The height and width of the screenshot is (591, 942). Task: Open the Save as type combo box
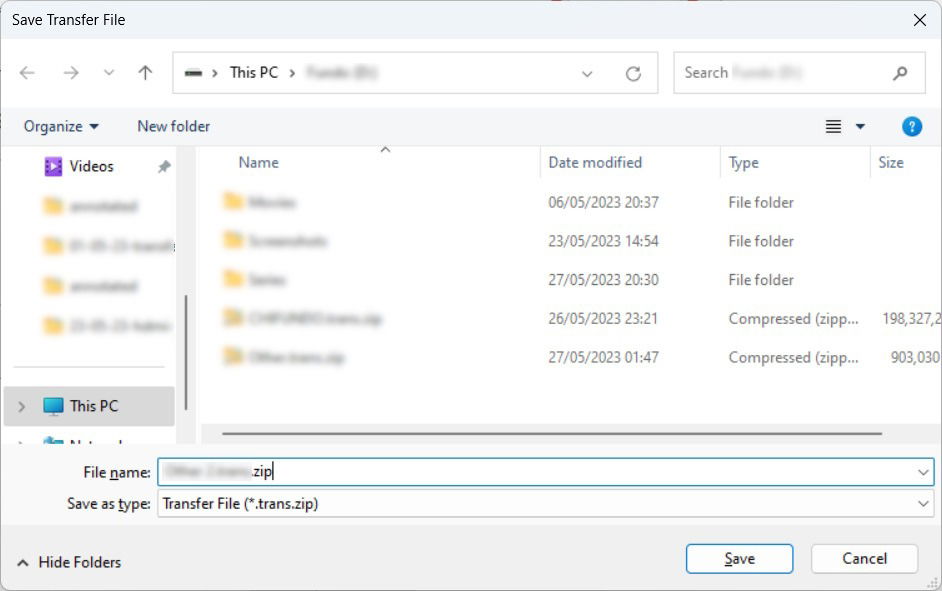click(x=545, y=504)
